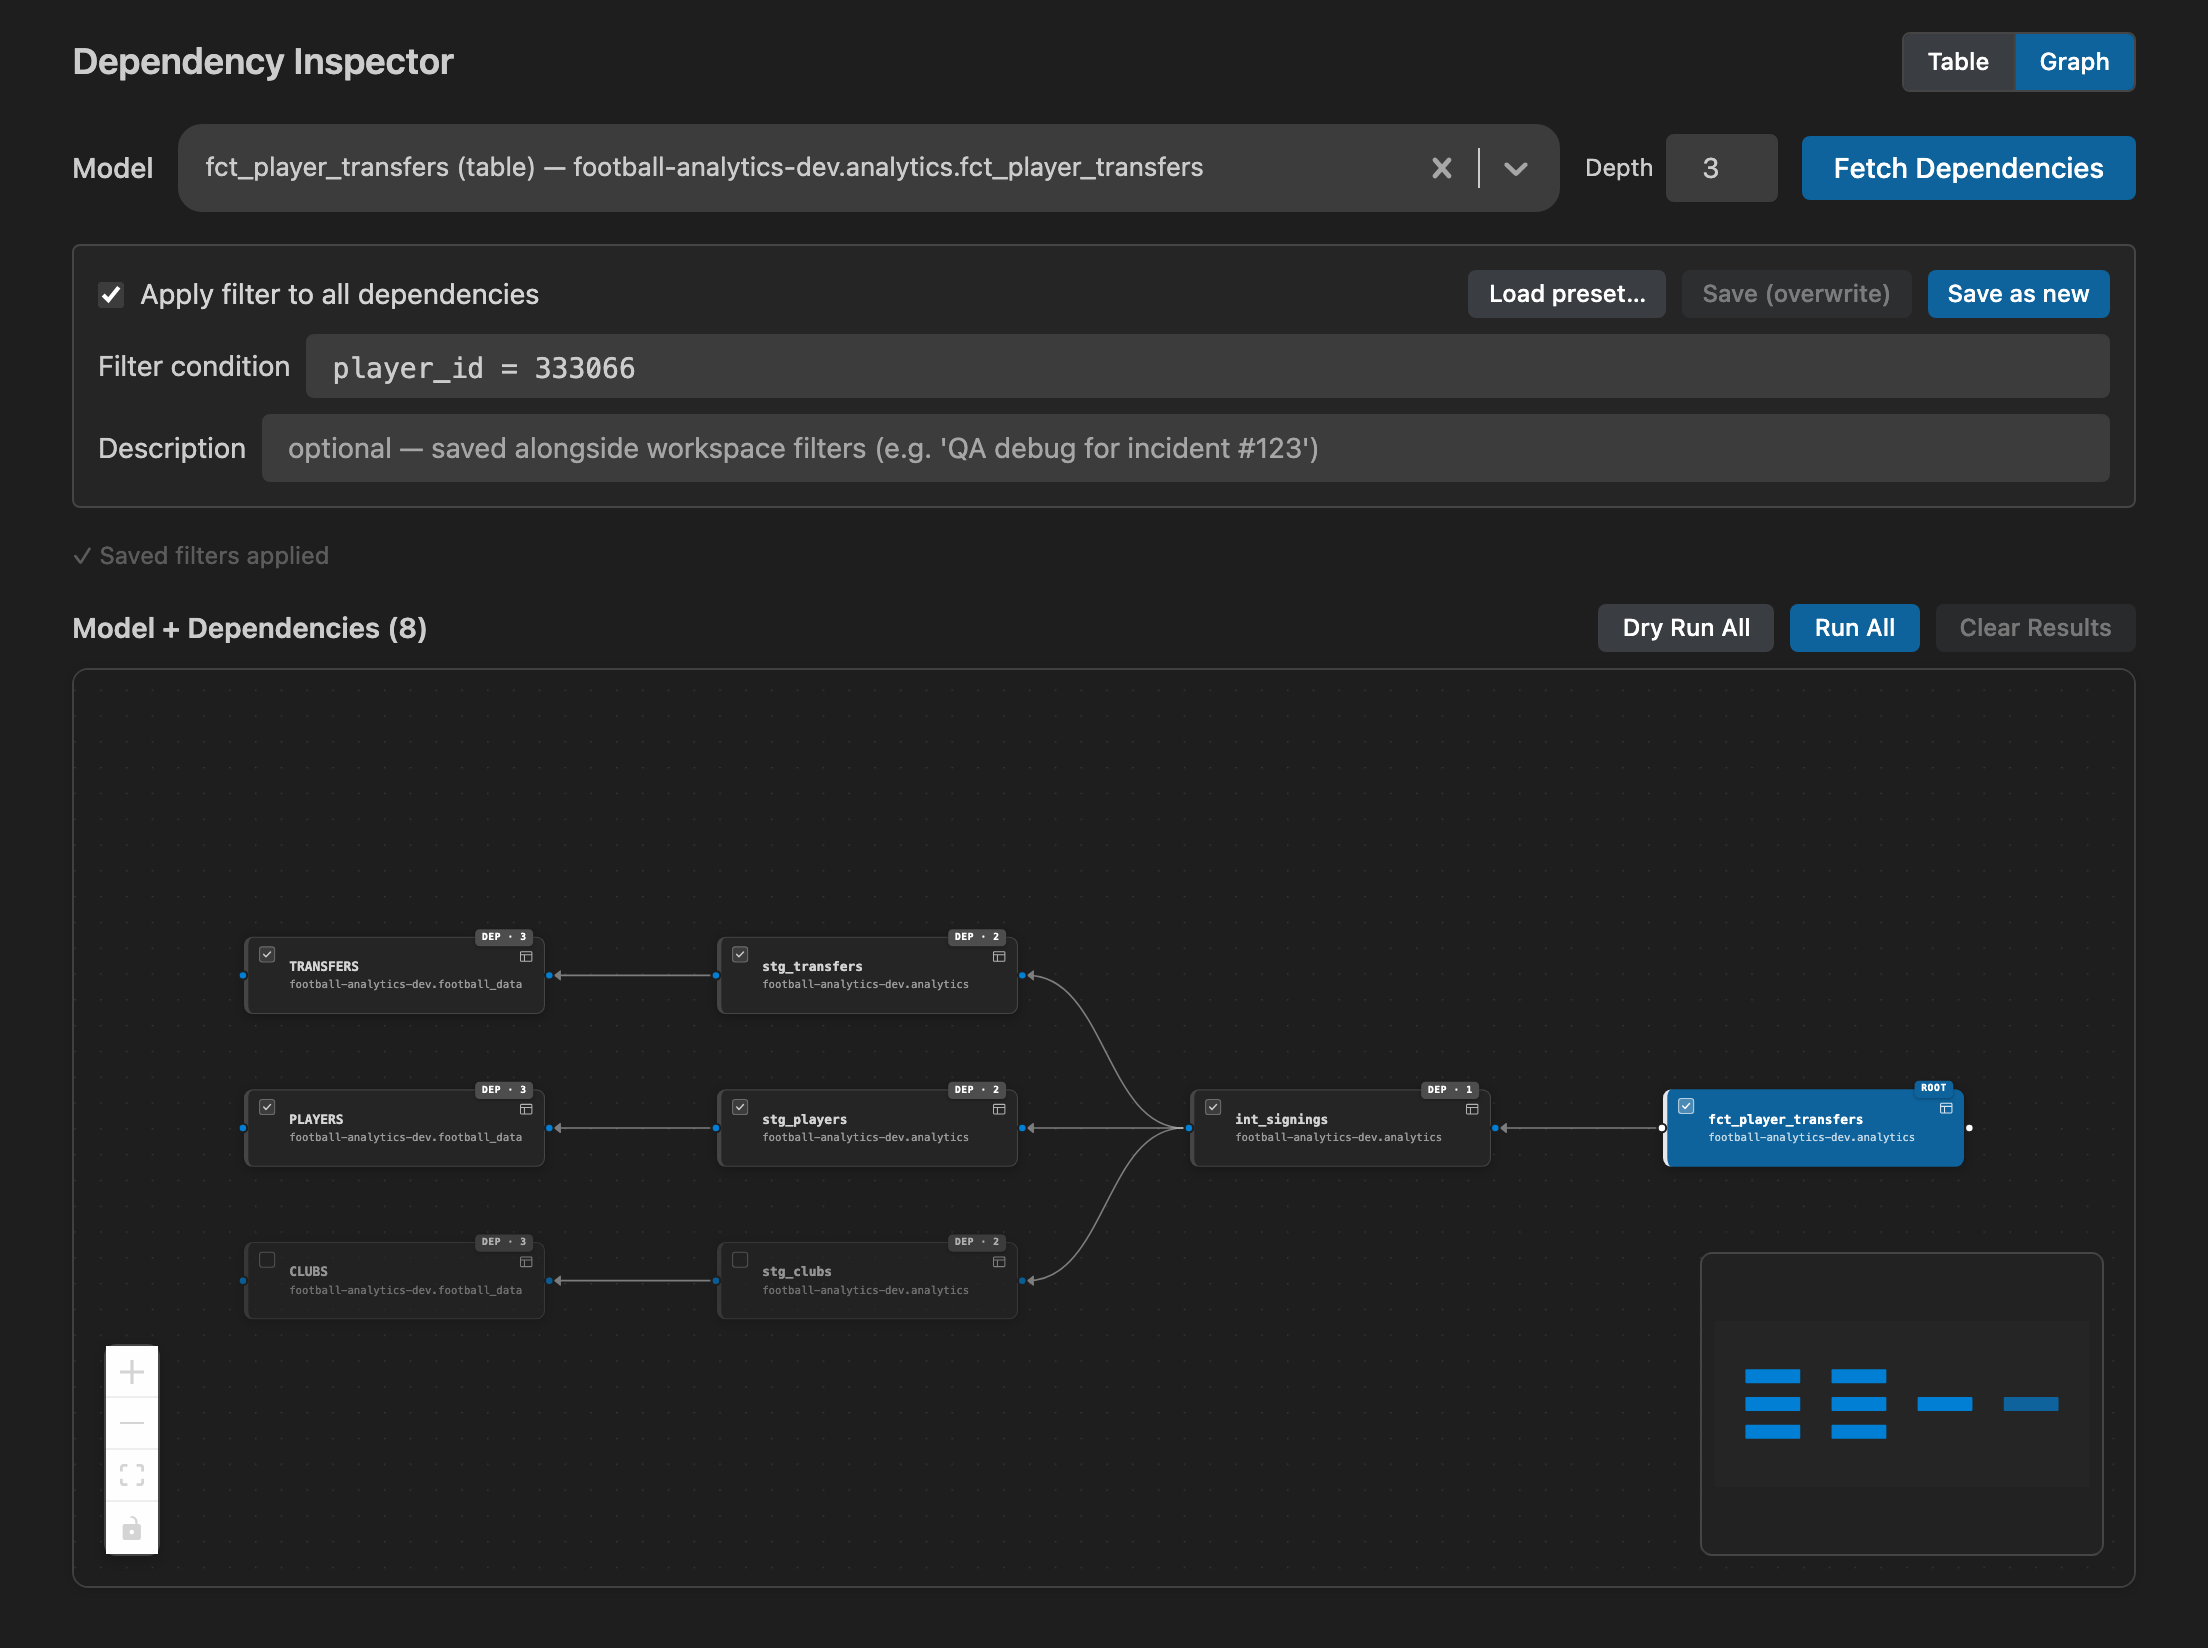The image size is (2208, 1648).
Task: Uncheck the stg_transfers node checkbox
Action: [x=740, y=954]
